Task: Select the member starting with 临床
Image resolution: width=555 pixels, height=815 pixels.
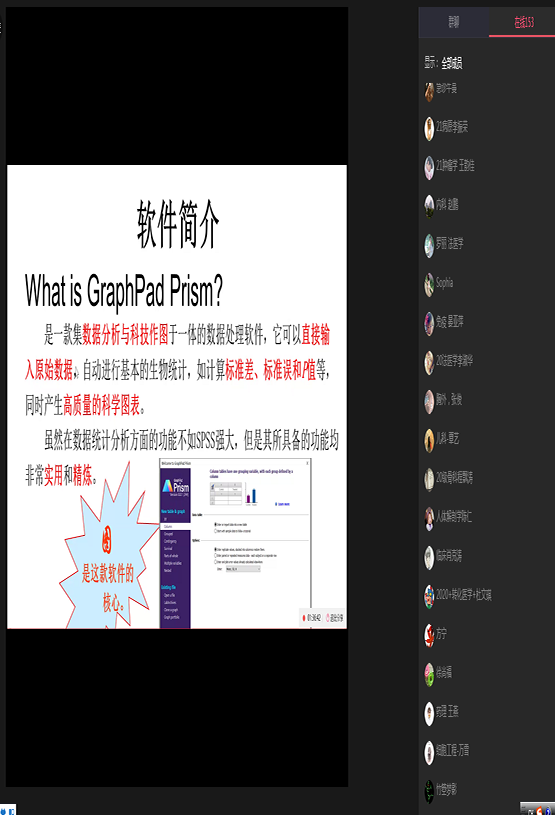Action: tap(449, 556)
